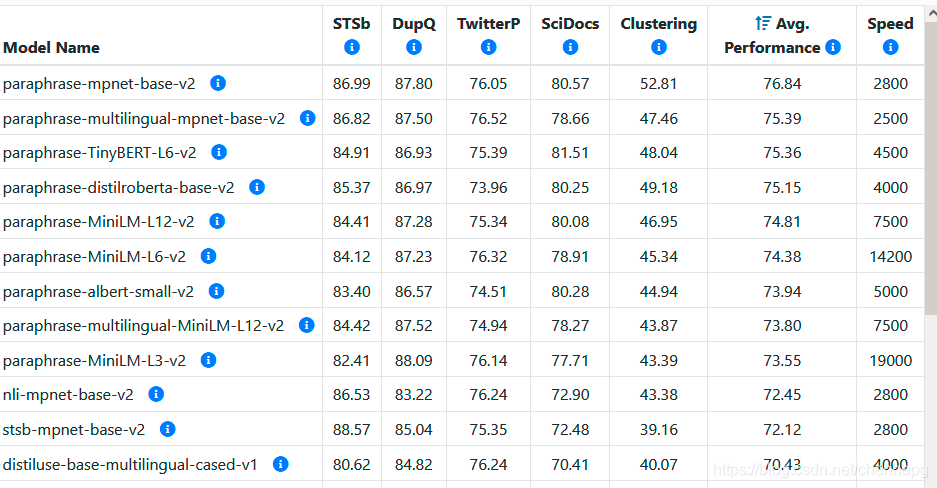The image size is (937, 488).
Task: Click info icon next to paraphrase-TinyBERT-L6-v2
Action: pos(219,152)
